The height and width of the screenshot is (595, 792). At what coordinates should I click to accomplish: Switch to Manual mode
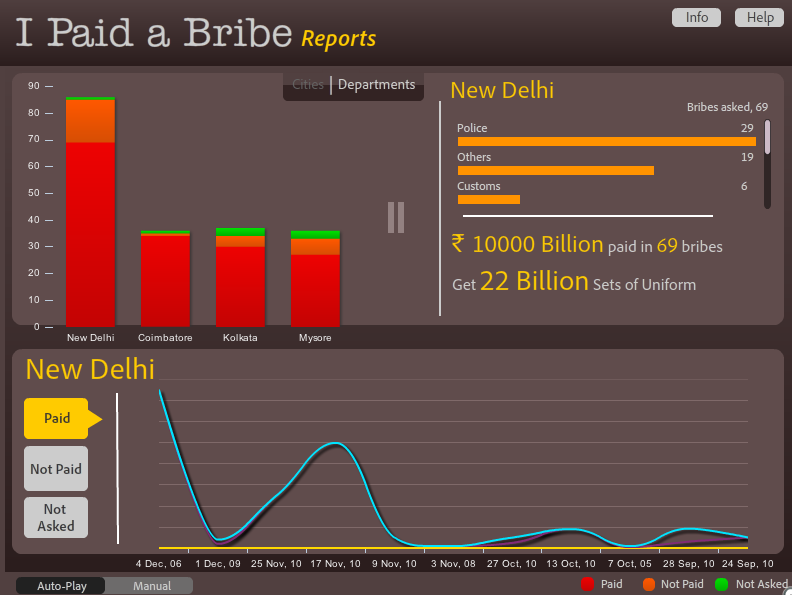(152, 586)
